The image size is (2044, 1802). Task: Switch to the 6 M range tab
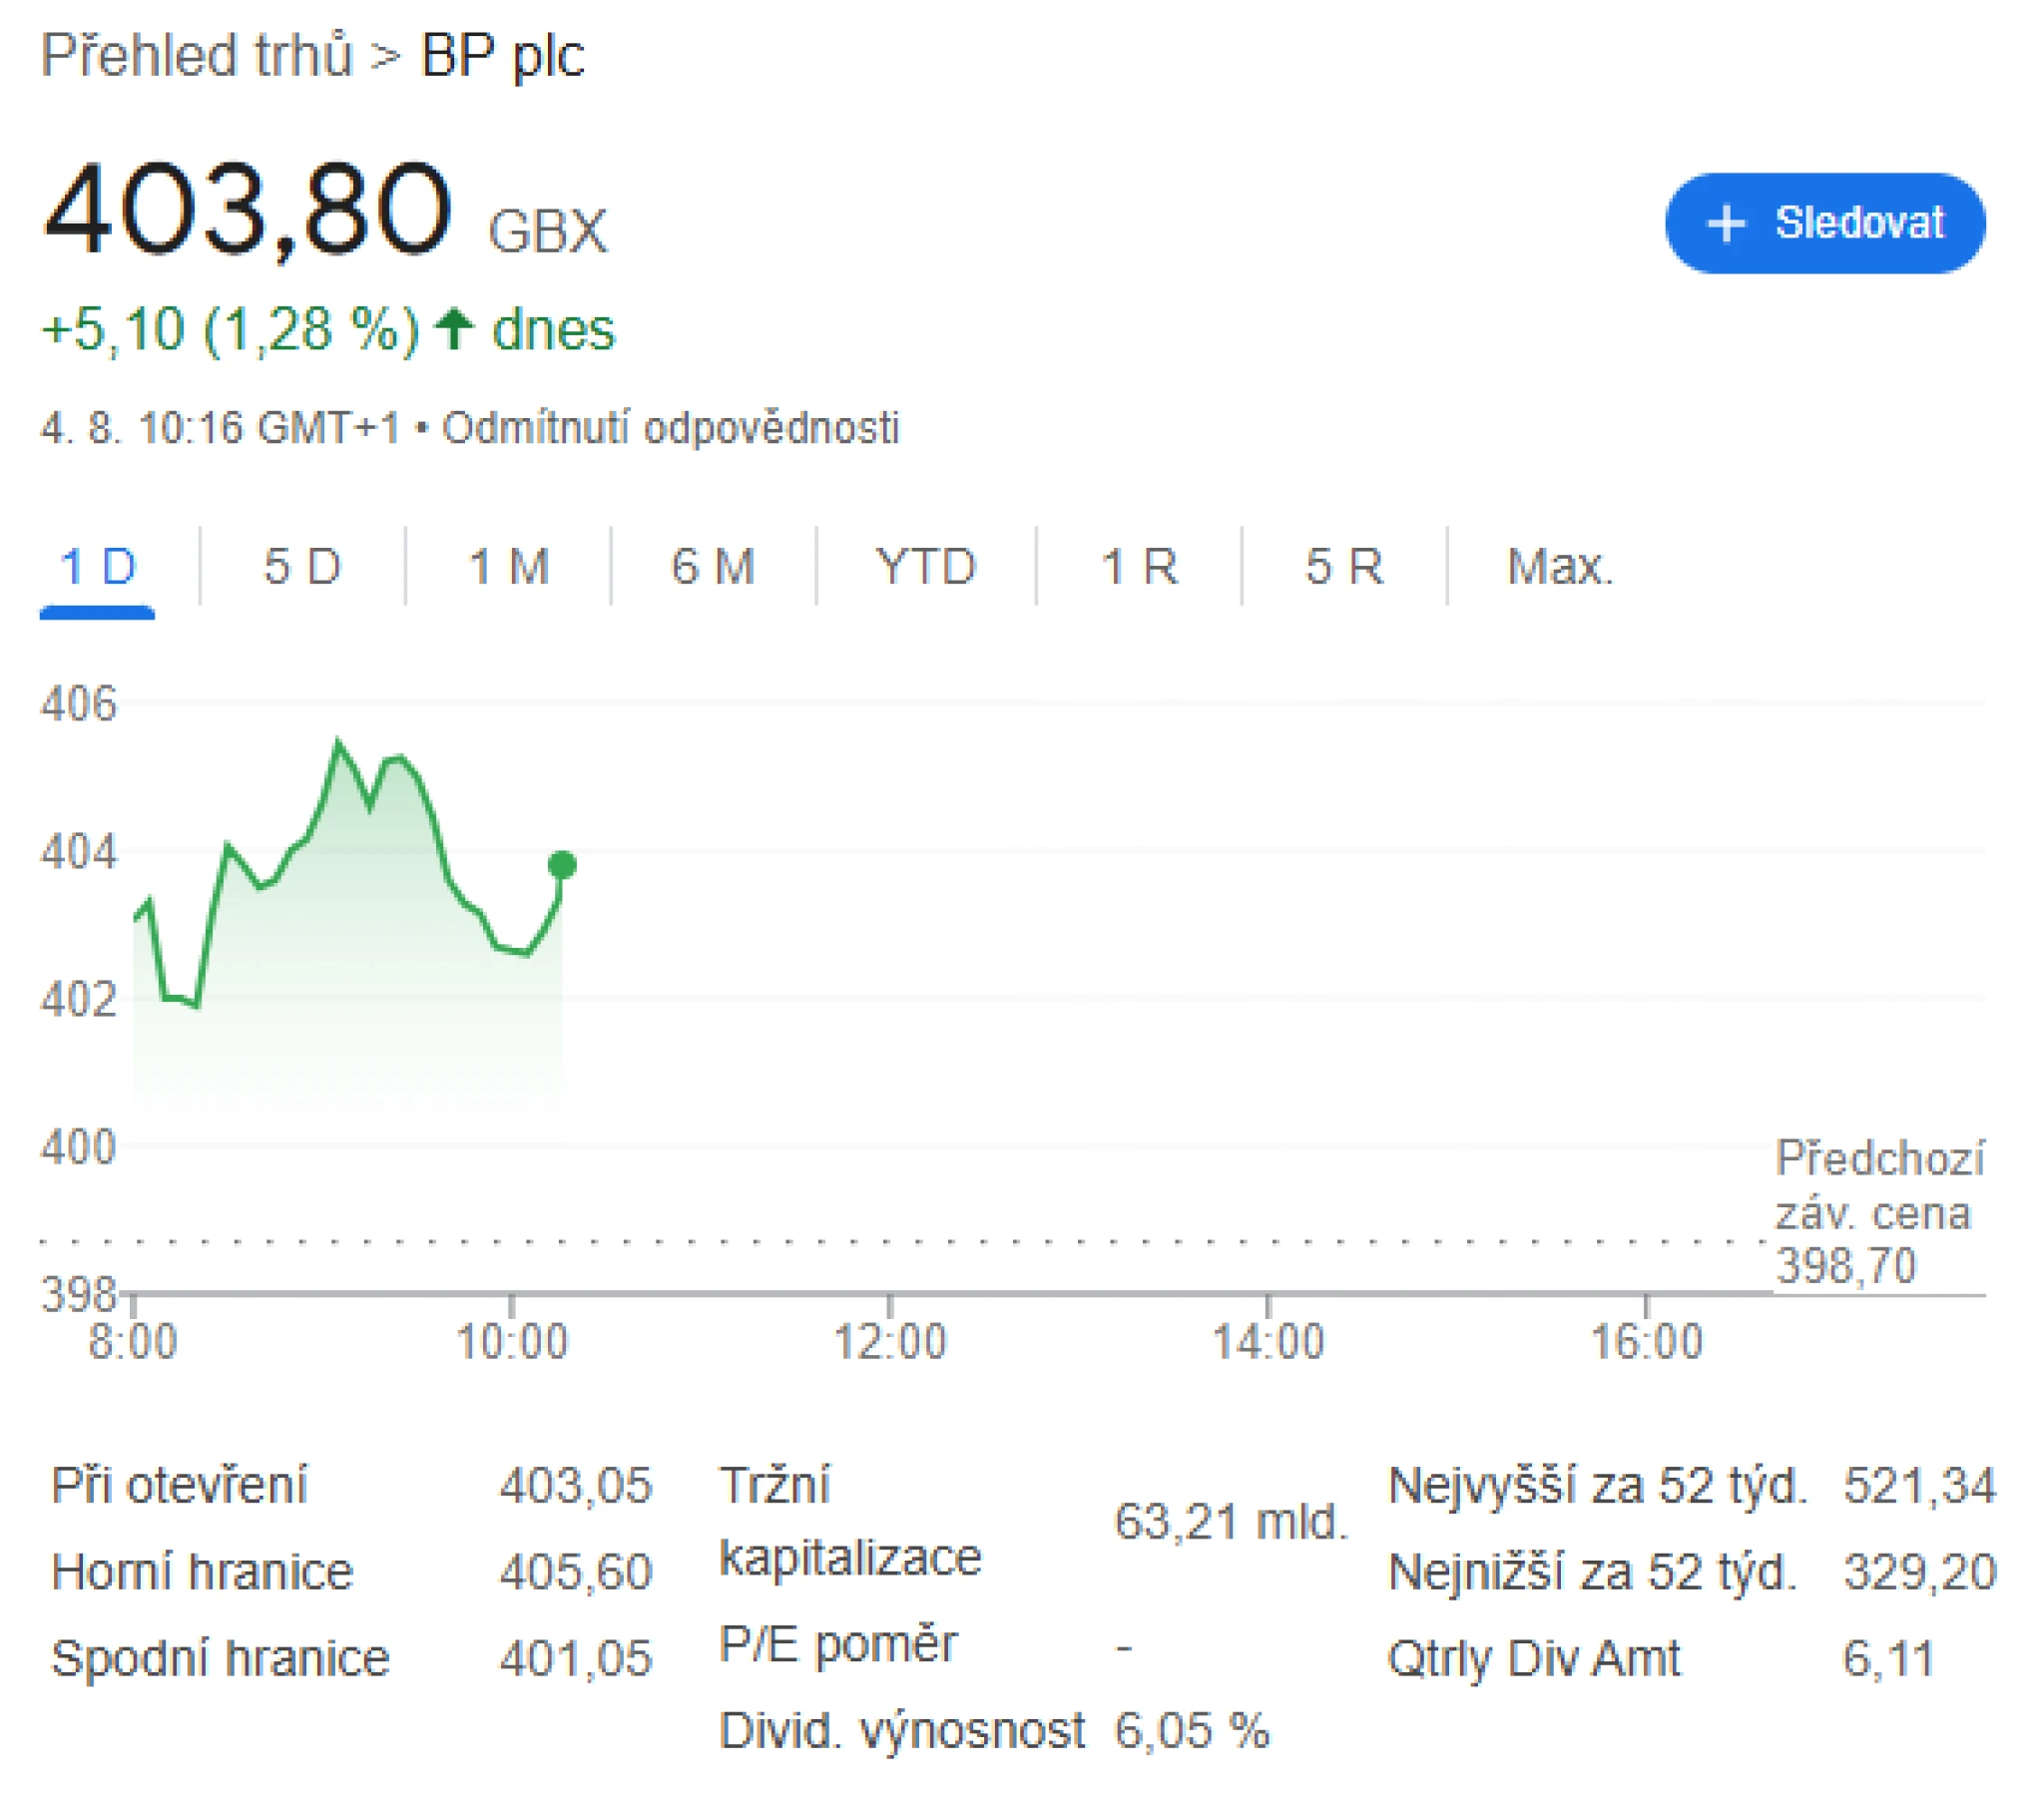713,567
